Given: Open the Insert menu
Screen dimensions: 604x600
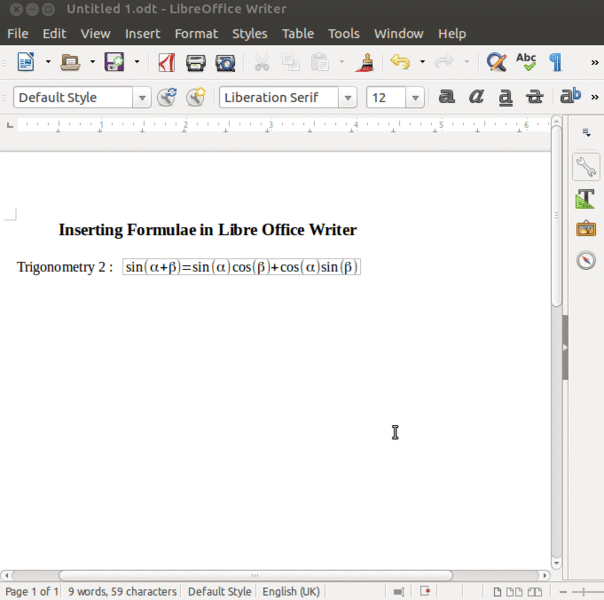Looking at the screenshot, I should (143, 34).
